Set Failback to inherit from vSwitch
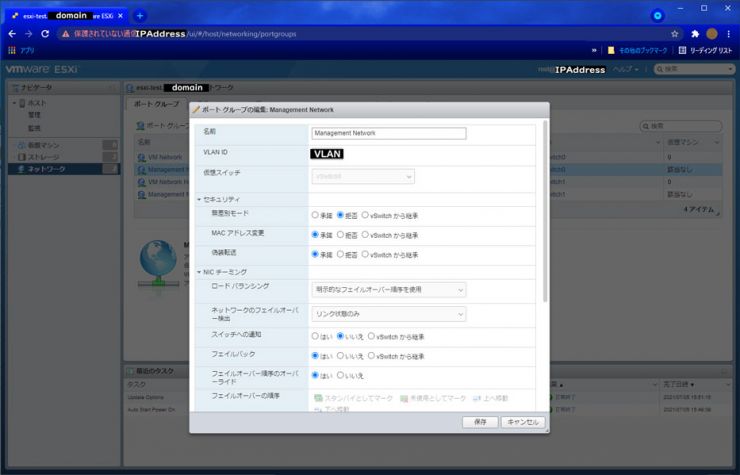This screenshot has width=740, height=475. 371,356
